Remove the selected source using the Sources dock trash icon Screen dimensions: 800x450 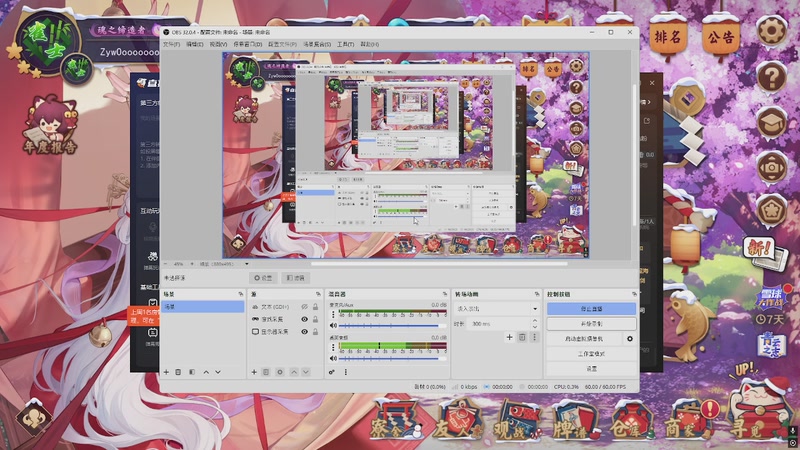tap(266, 372)
